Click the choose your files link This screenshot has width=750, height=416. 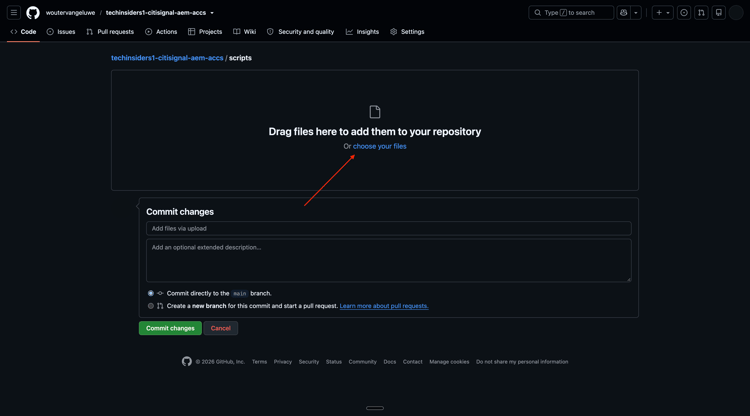pyautogui.click(x=380, y=146)
